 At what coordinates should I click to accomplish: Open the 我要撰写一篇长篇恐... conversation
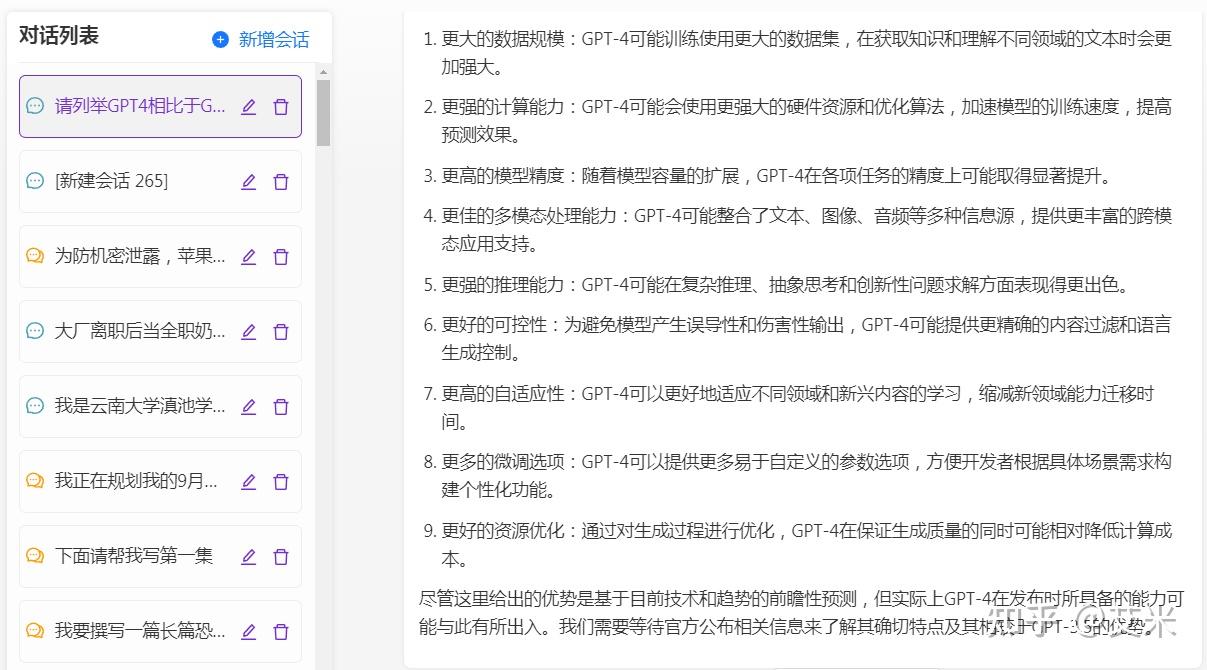click(x=160, y=631)
